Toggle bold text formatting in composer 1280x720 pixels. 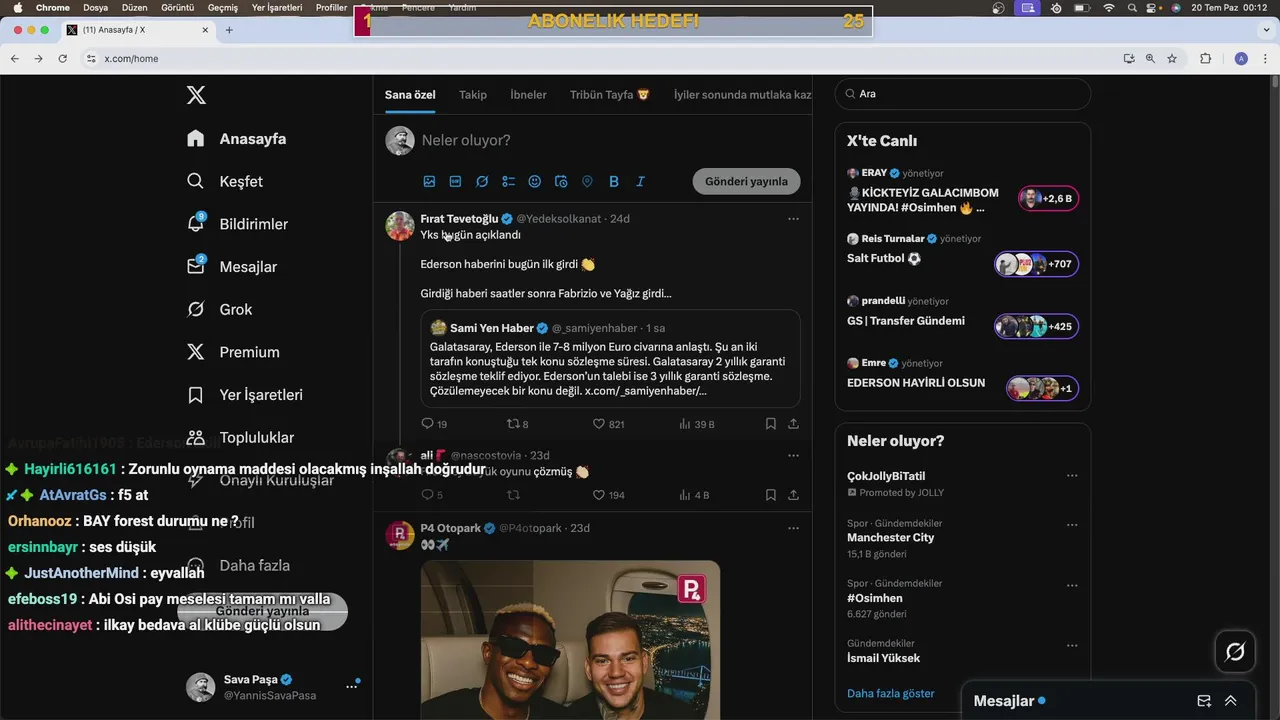tap(614, 181)
